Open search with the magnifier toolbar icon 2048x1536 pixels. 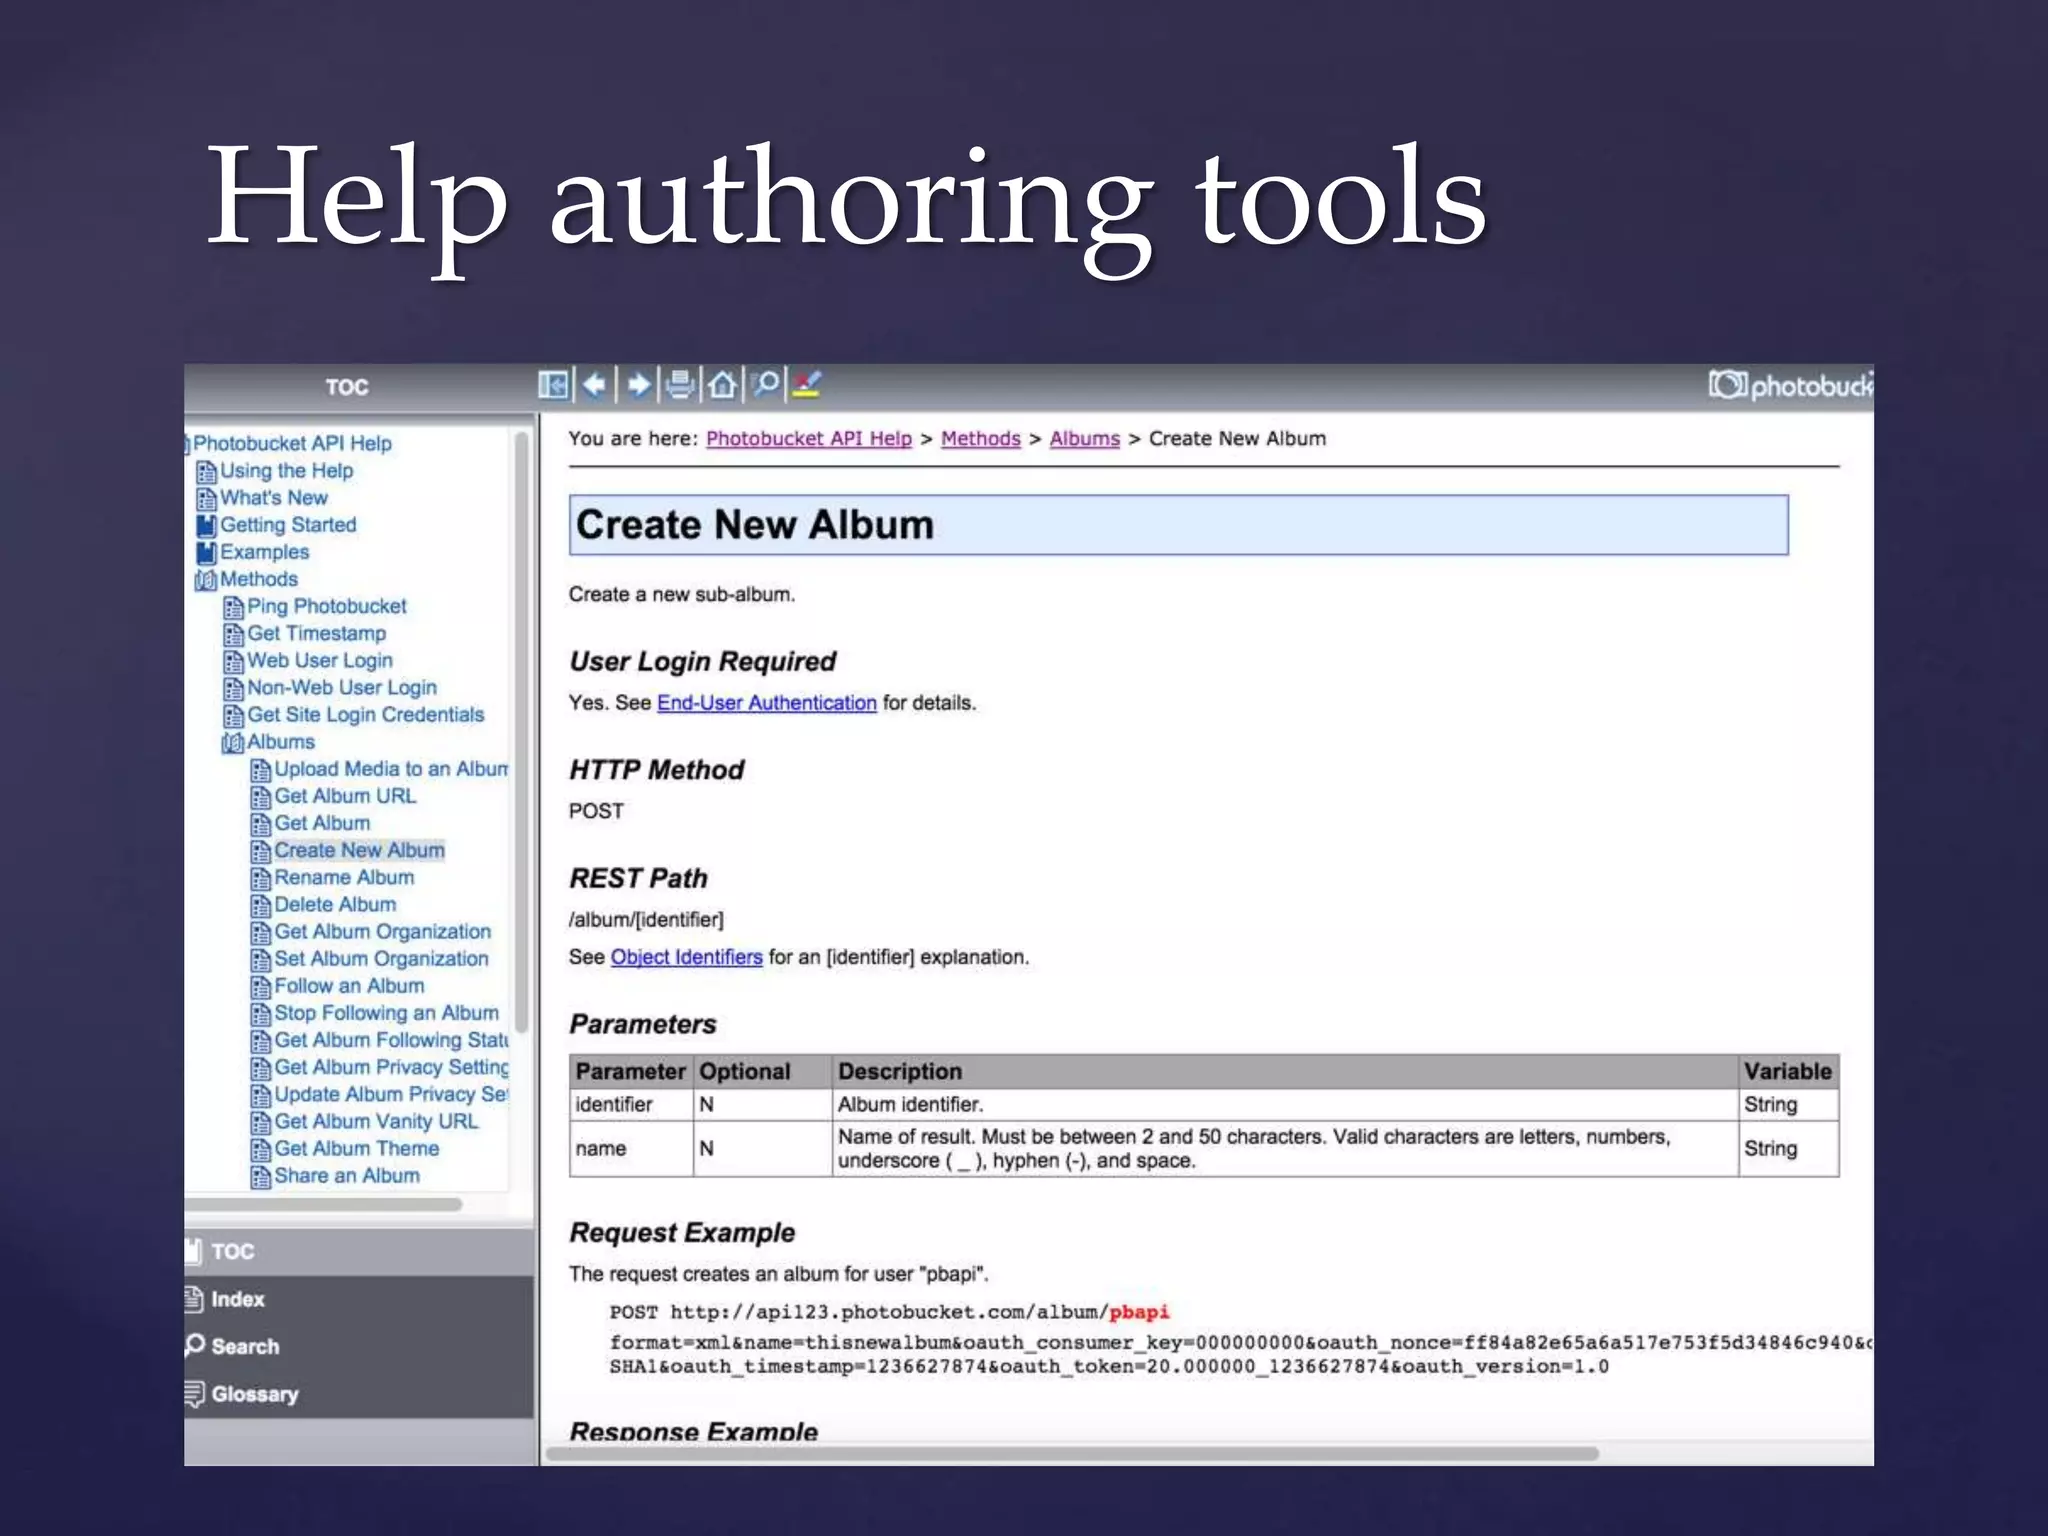[x=767, y=385]
